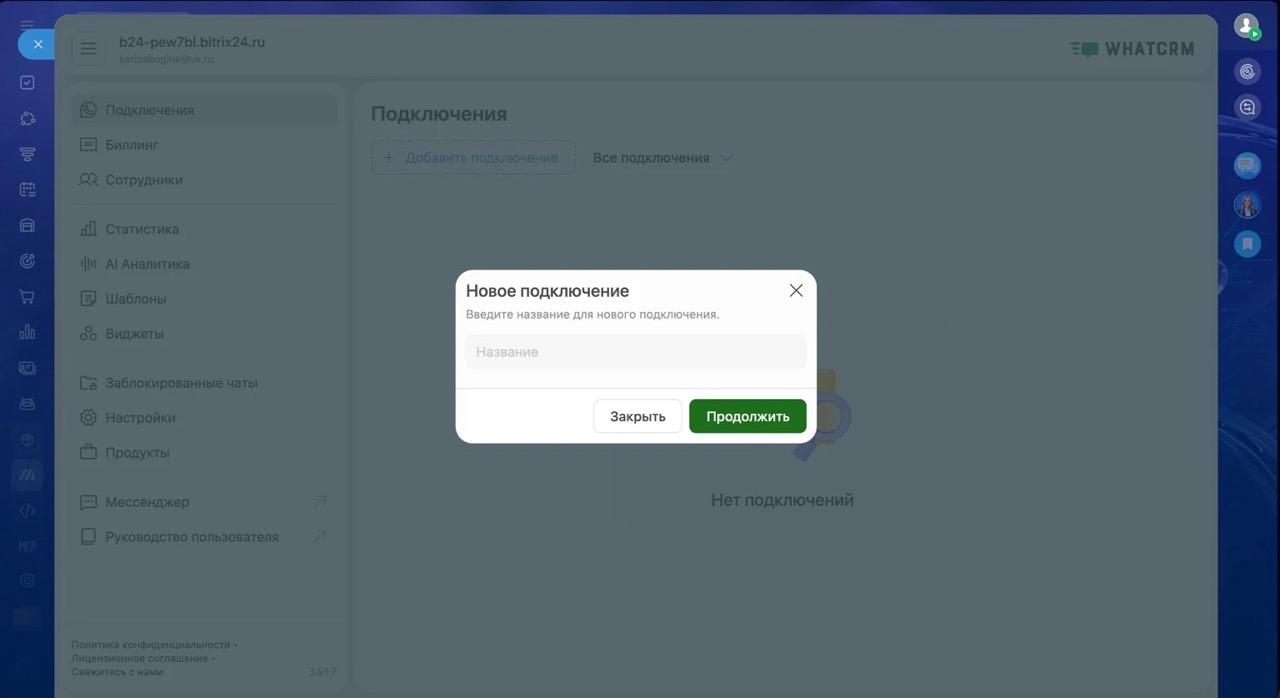Click Добавить подключение button
The width and height of the screenshot is (1280, 698).
click(473, 158)
